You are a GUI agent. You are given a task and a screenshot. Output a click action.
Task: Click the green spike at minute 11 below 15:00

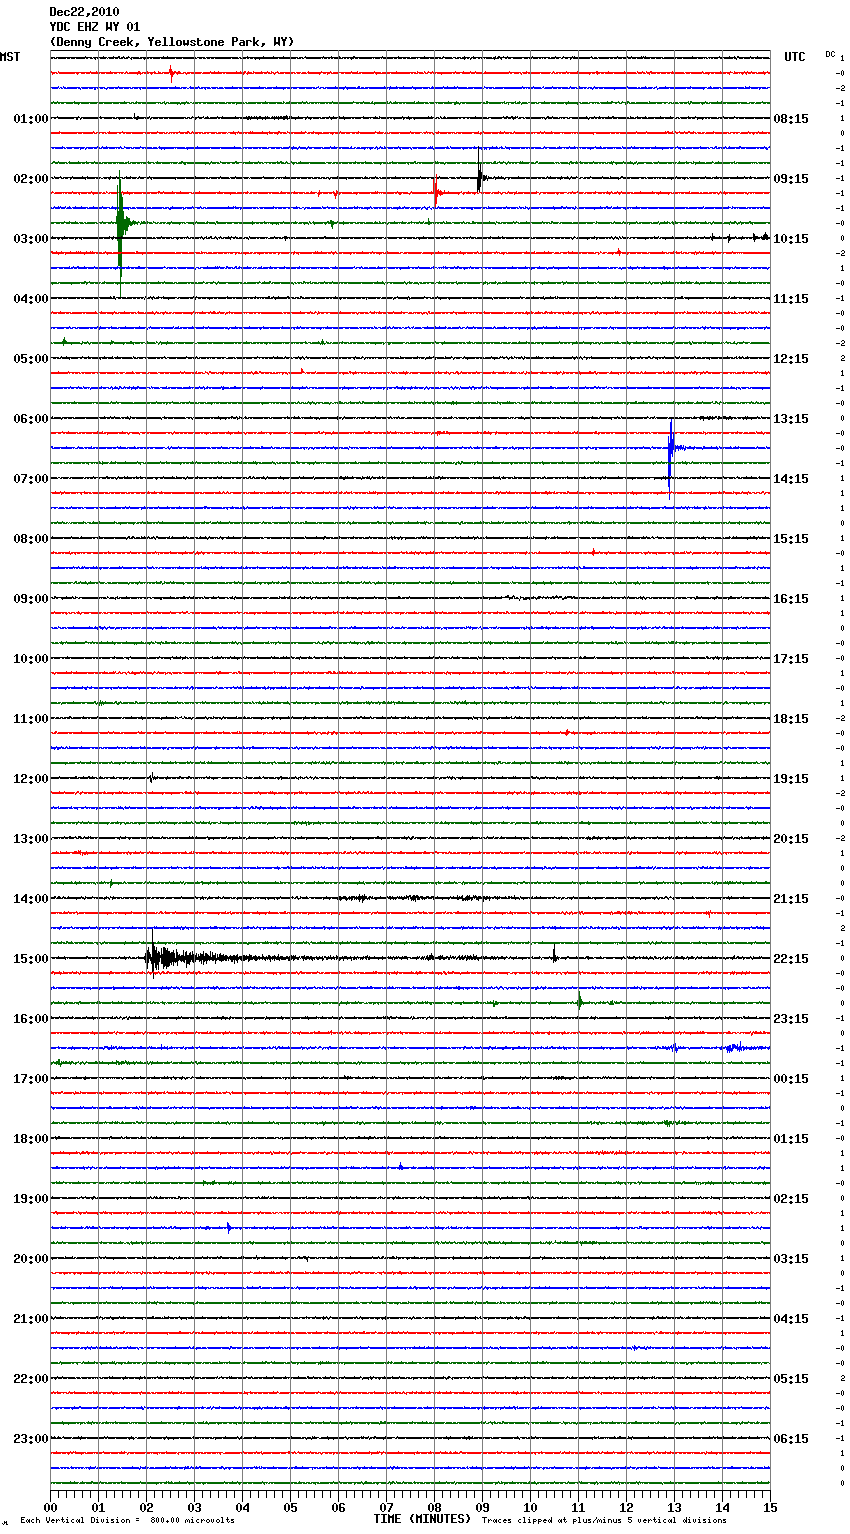pos(579,1001)
